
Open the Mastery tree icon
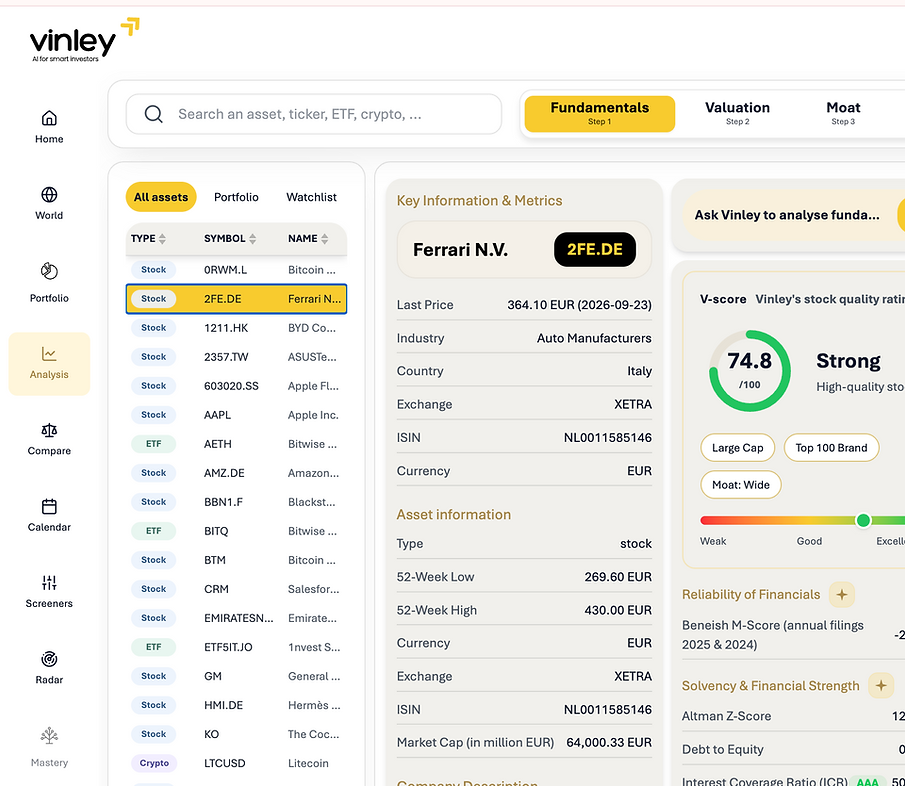click(x=49, y=736)
